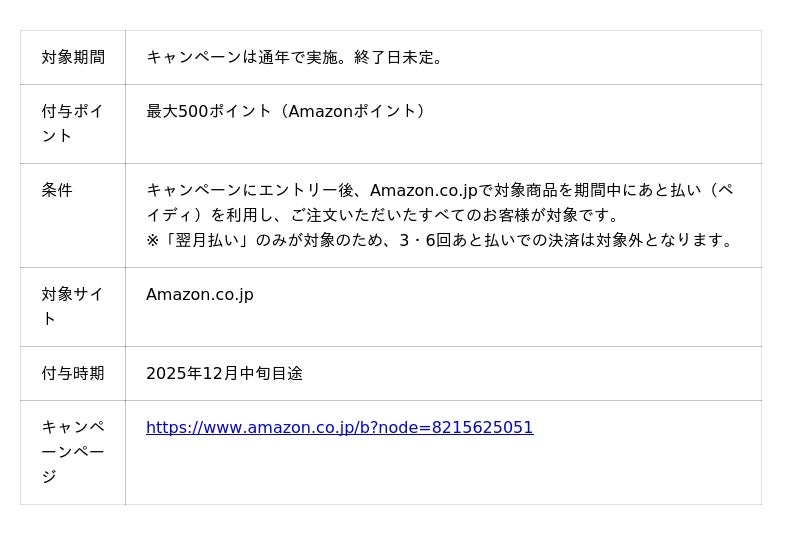Screen dimensions: 800x535
Task: Click the 最大500ポイント text
Action: pos(208,111)
